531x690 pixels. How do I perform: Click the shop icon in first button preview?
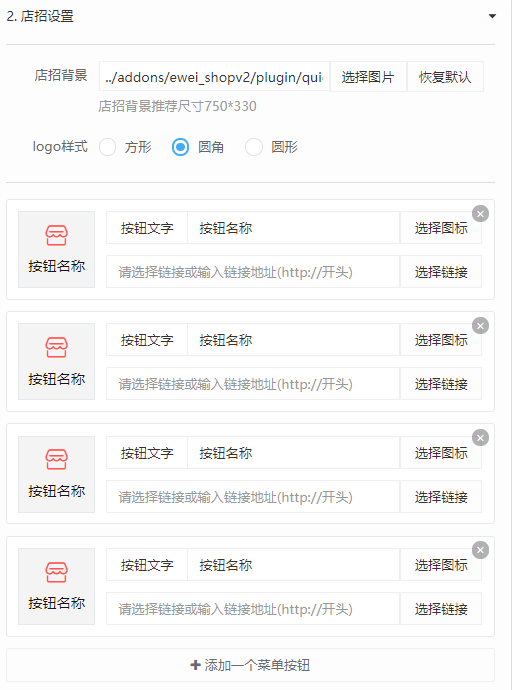(56, 235)
